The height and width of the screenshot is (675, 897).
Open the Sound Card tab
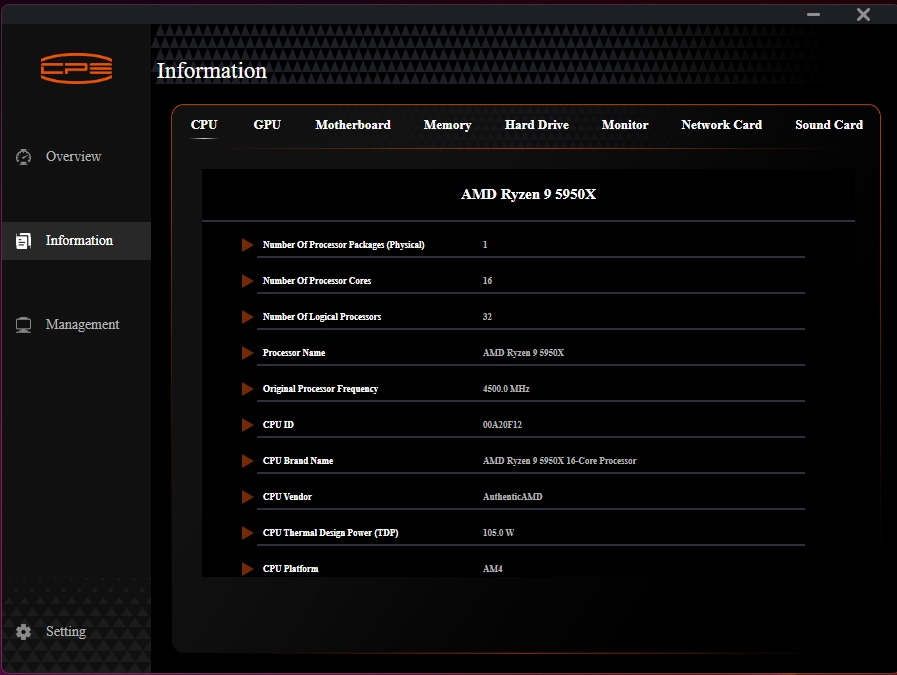pos(829,125)
